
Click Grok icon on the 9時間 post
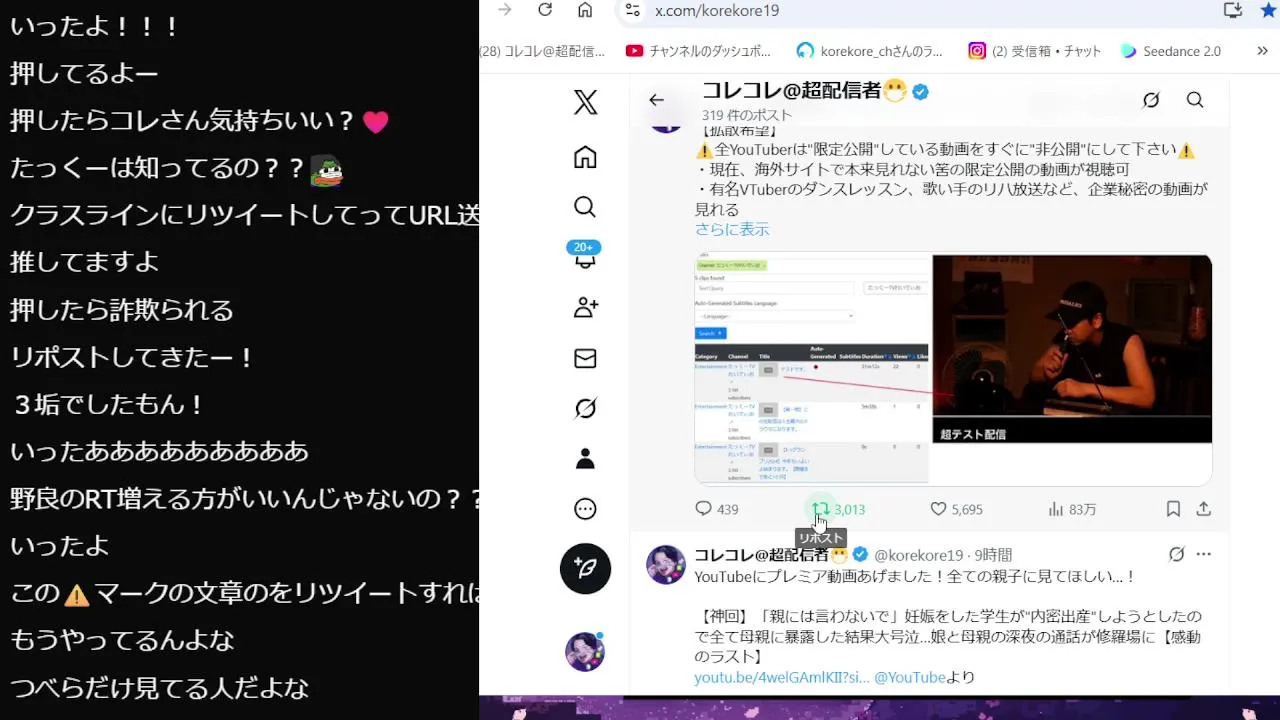tap(1177, 554)
